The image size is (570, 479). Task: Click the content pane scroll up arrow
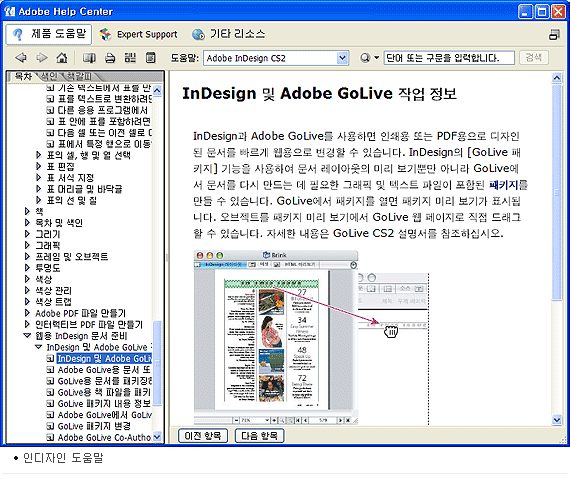coord(557,77)
